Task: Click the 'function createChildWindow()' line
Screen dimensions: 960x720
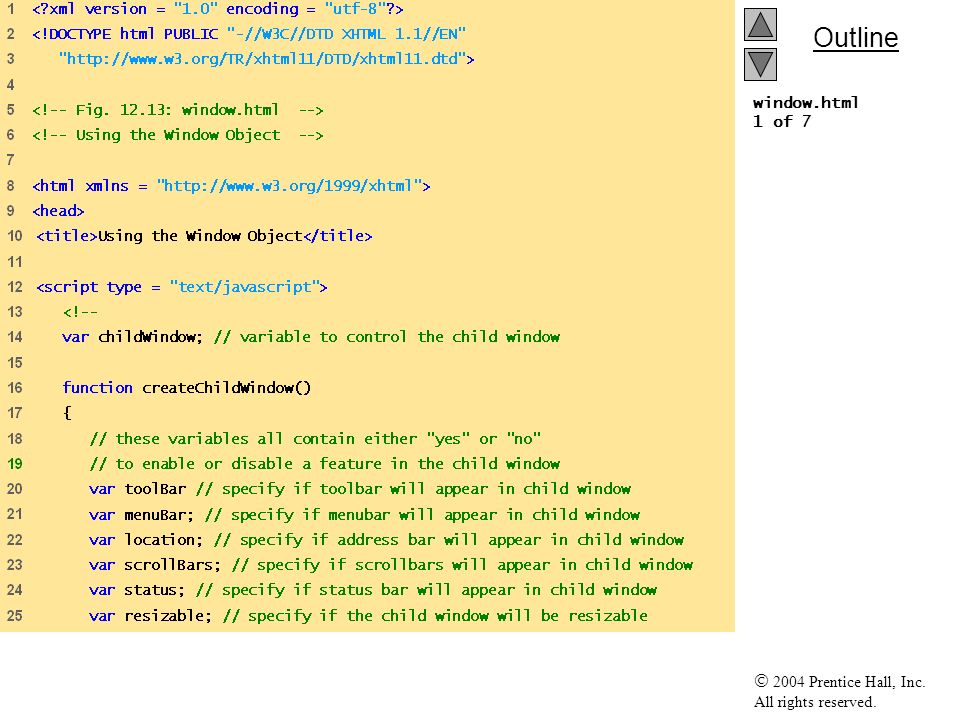Action: pos(186,388)
